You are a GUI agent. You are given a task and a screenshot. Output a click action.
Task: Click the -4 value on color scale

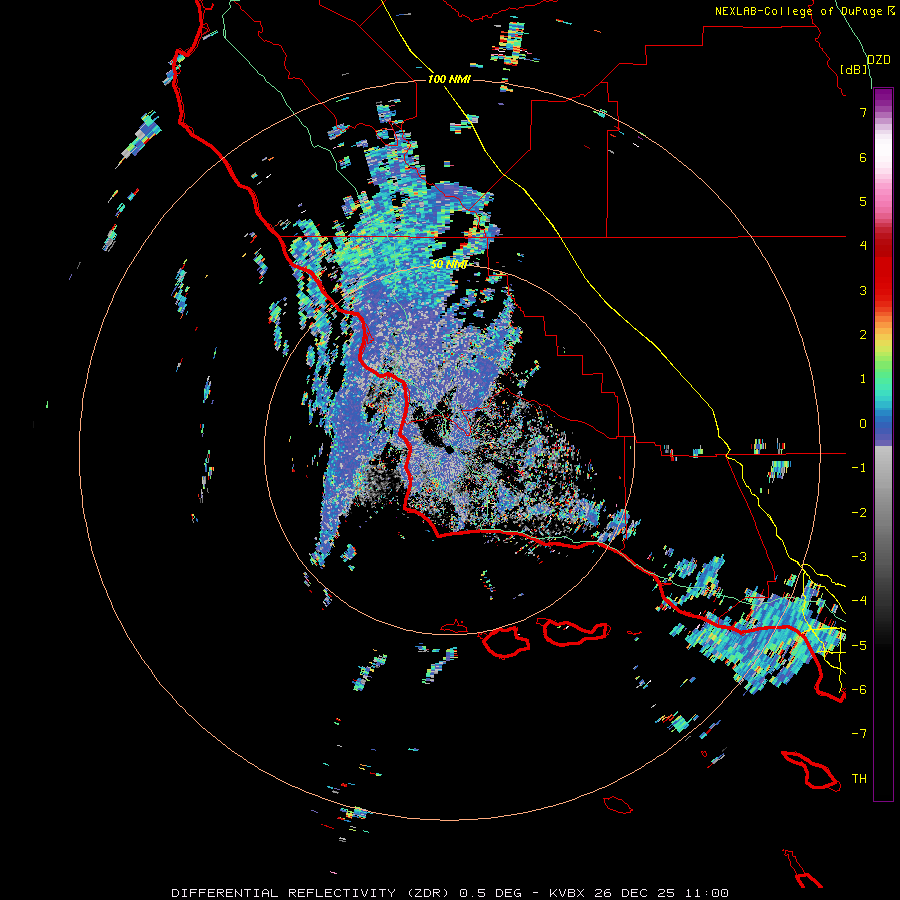[859, 601]
